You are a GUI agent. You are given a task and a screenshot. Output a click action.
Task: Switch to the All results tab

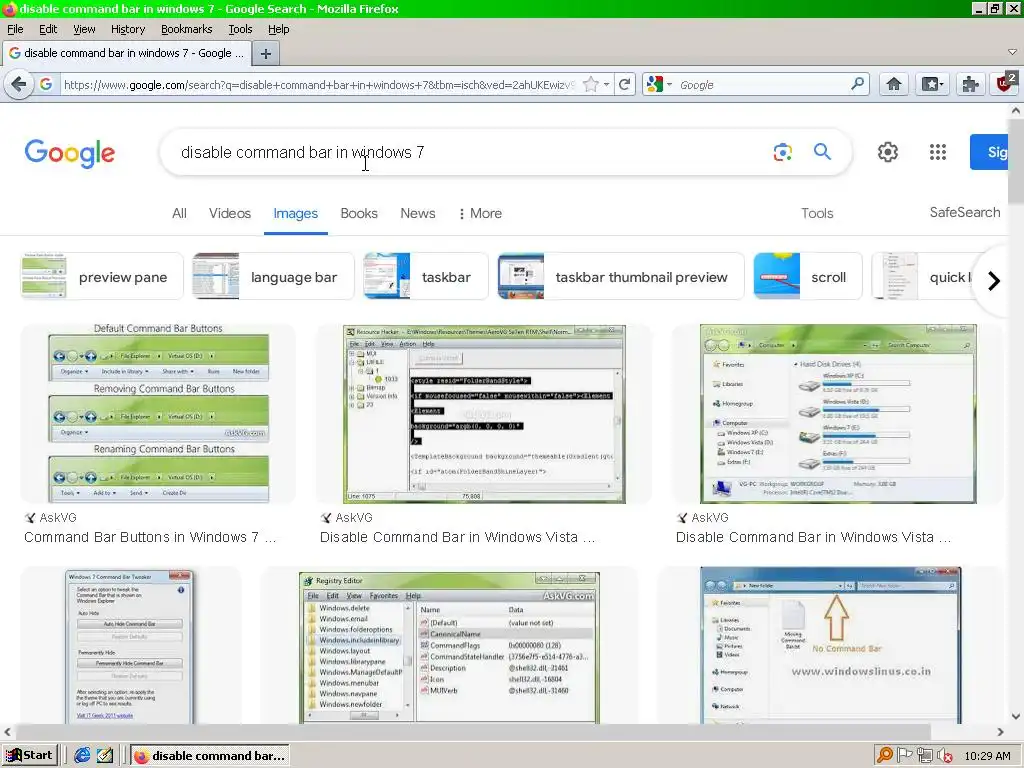179,214
